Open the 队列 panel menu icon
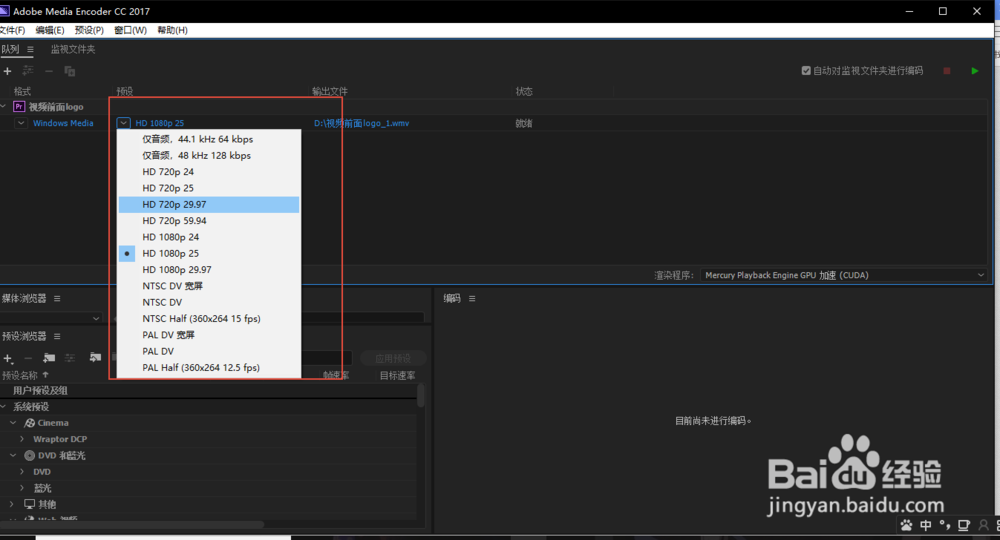 point(30,49)
